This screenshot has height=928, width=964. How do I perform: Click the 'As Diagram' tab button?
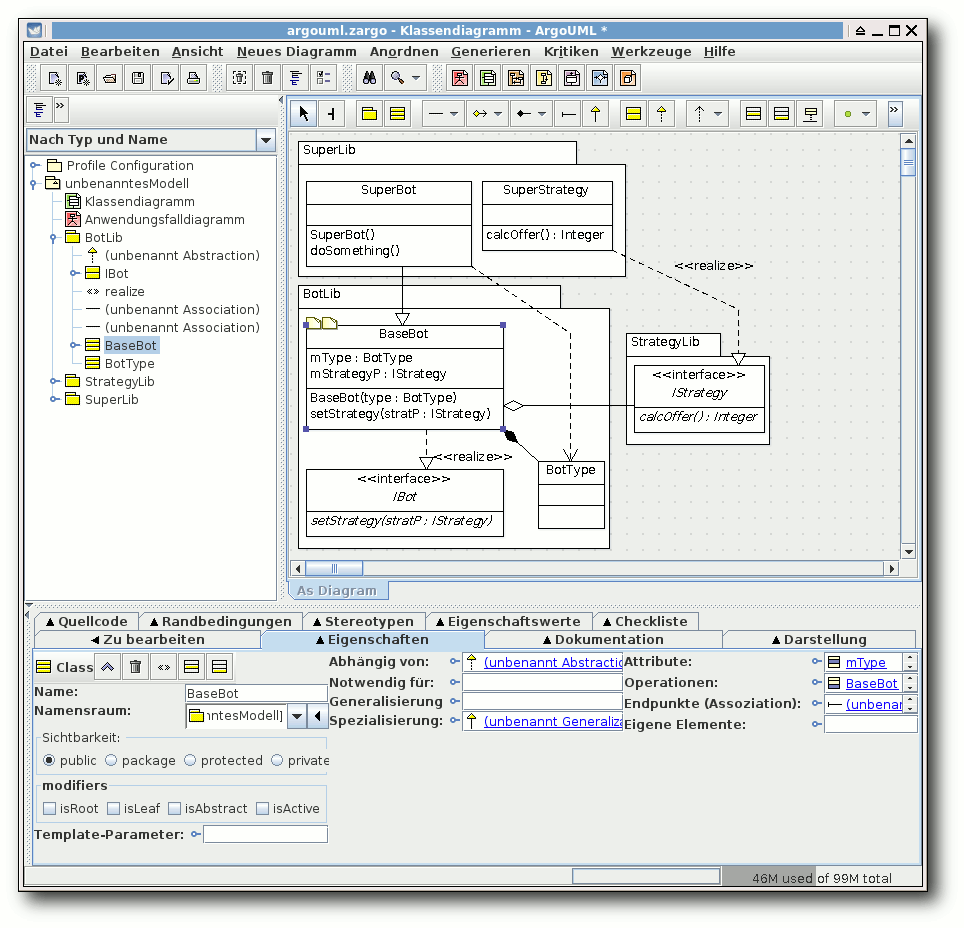point(338,591)
